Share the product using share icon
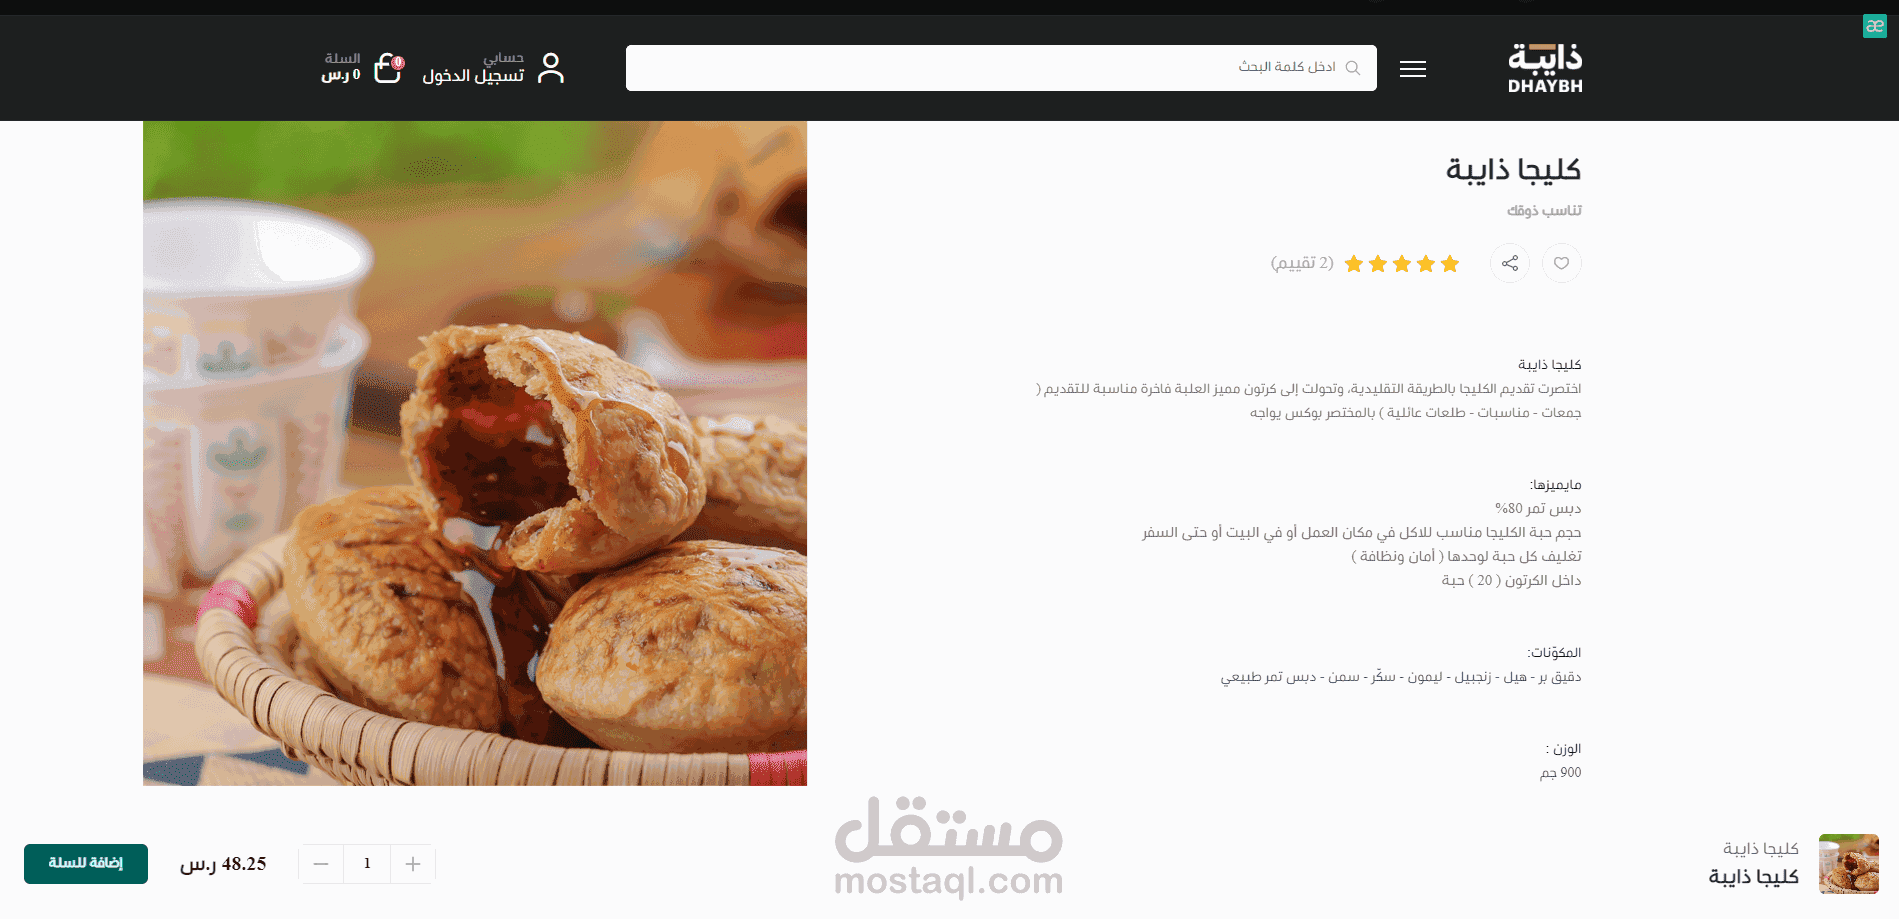Screen dimensions: 1899x919 [x=1510, y=263]
